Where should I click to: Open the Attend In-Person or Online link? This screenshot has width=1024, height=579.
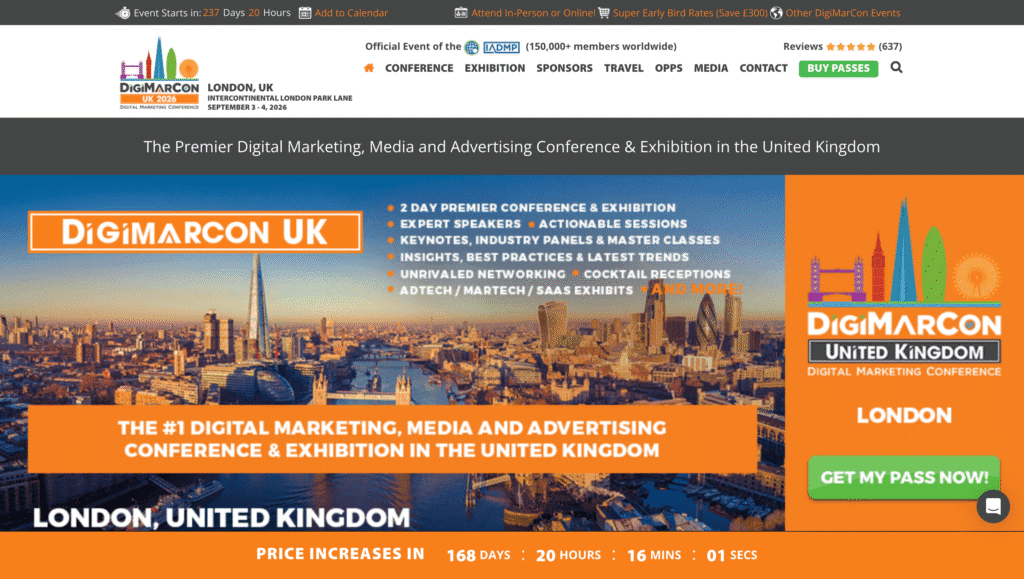coord(531,13)
